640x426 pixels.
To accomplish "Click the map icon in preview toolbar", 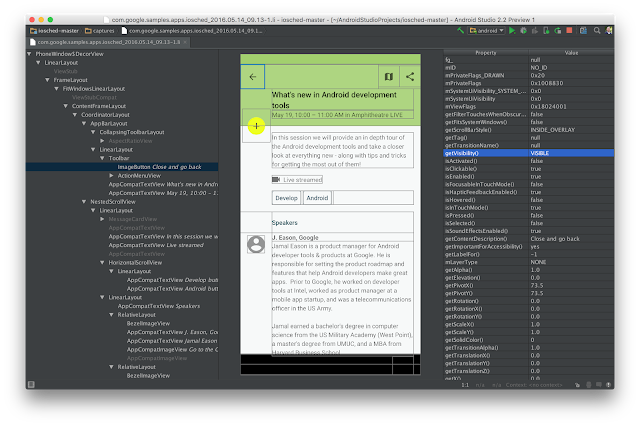I will pyautogui.click(x=389, y=77).
